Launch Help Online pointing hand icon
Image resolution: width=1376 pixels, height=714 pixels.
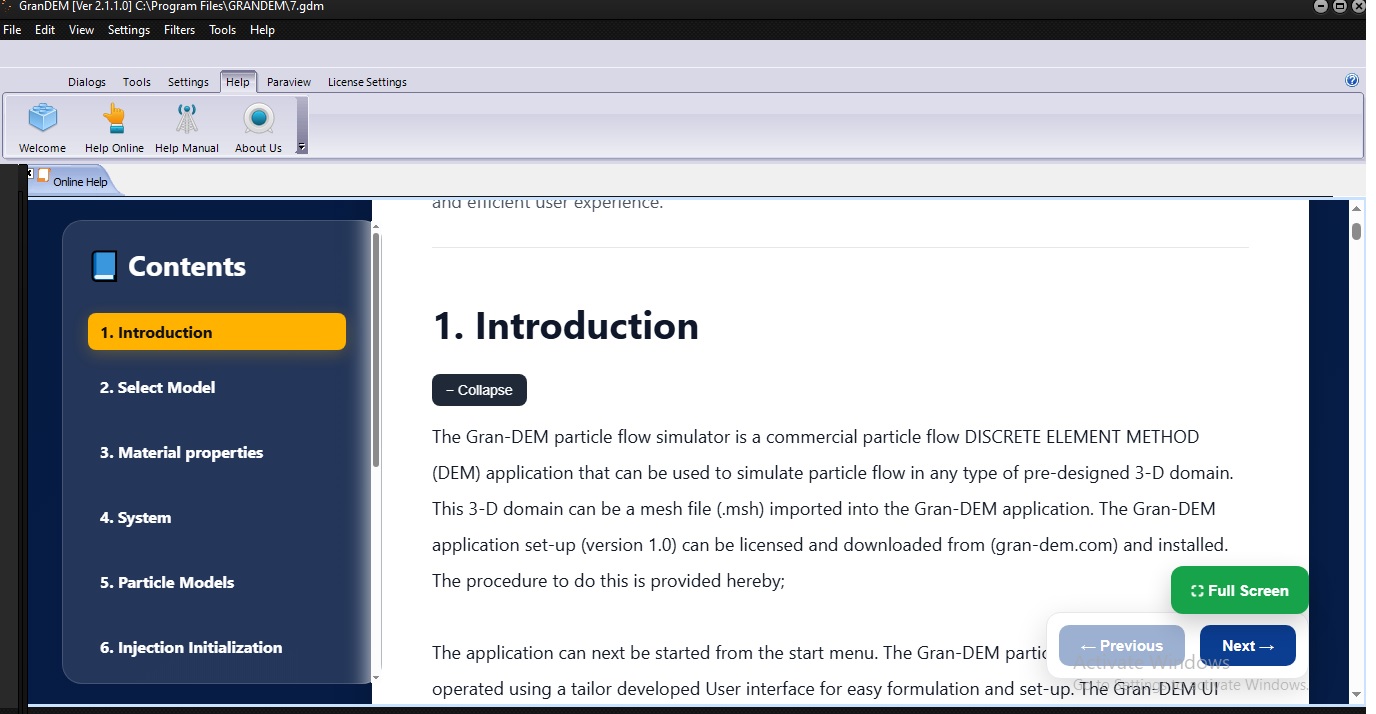coord(114,119)
